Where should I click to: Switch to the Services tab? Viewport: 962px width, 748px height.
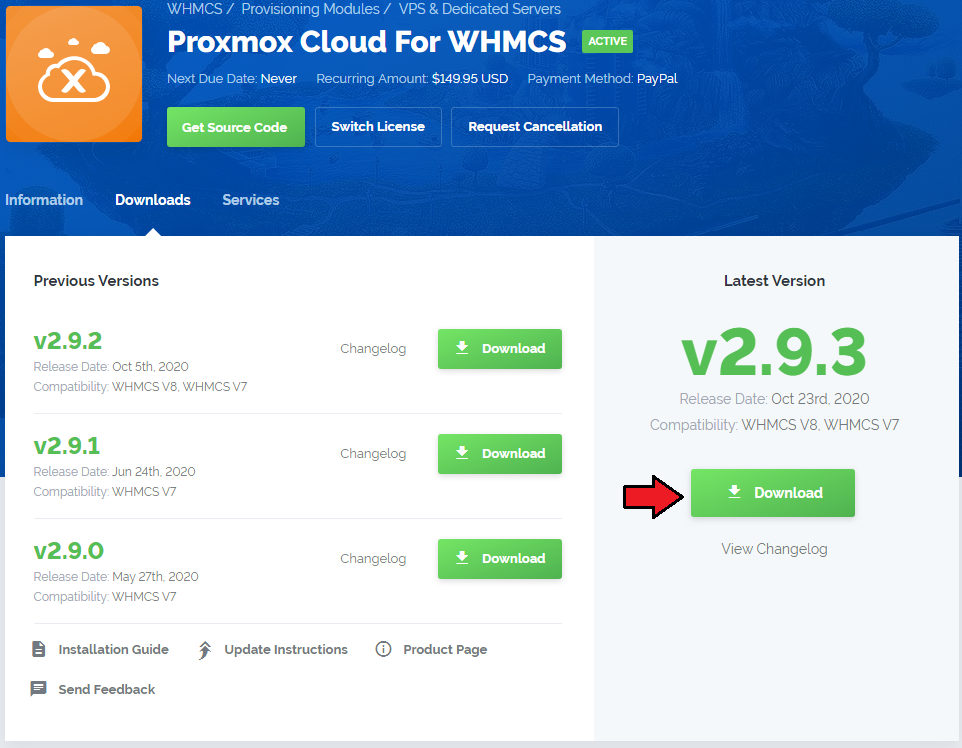pyautogui.click(x=251, y=200)
